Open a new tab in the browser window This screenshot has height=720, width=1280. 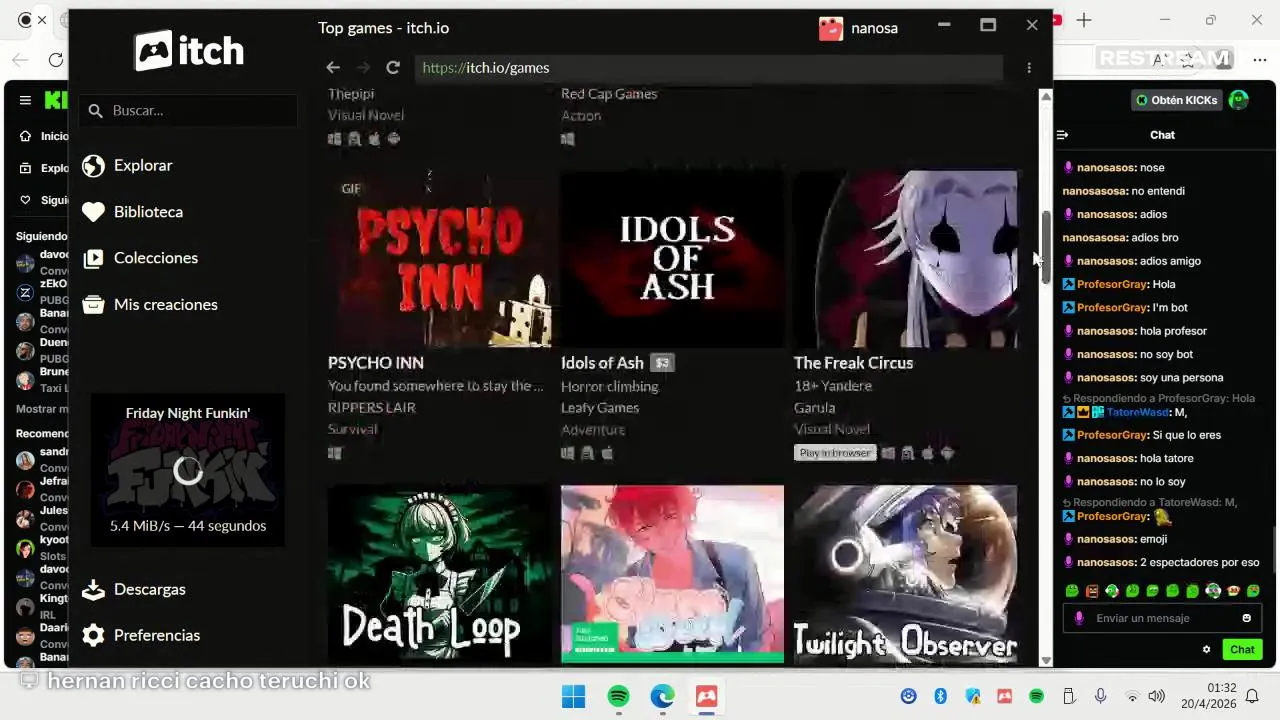[x=1084, y=20]
